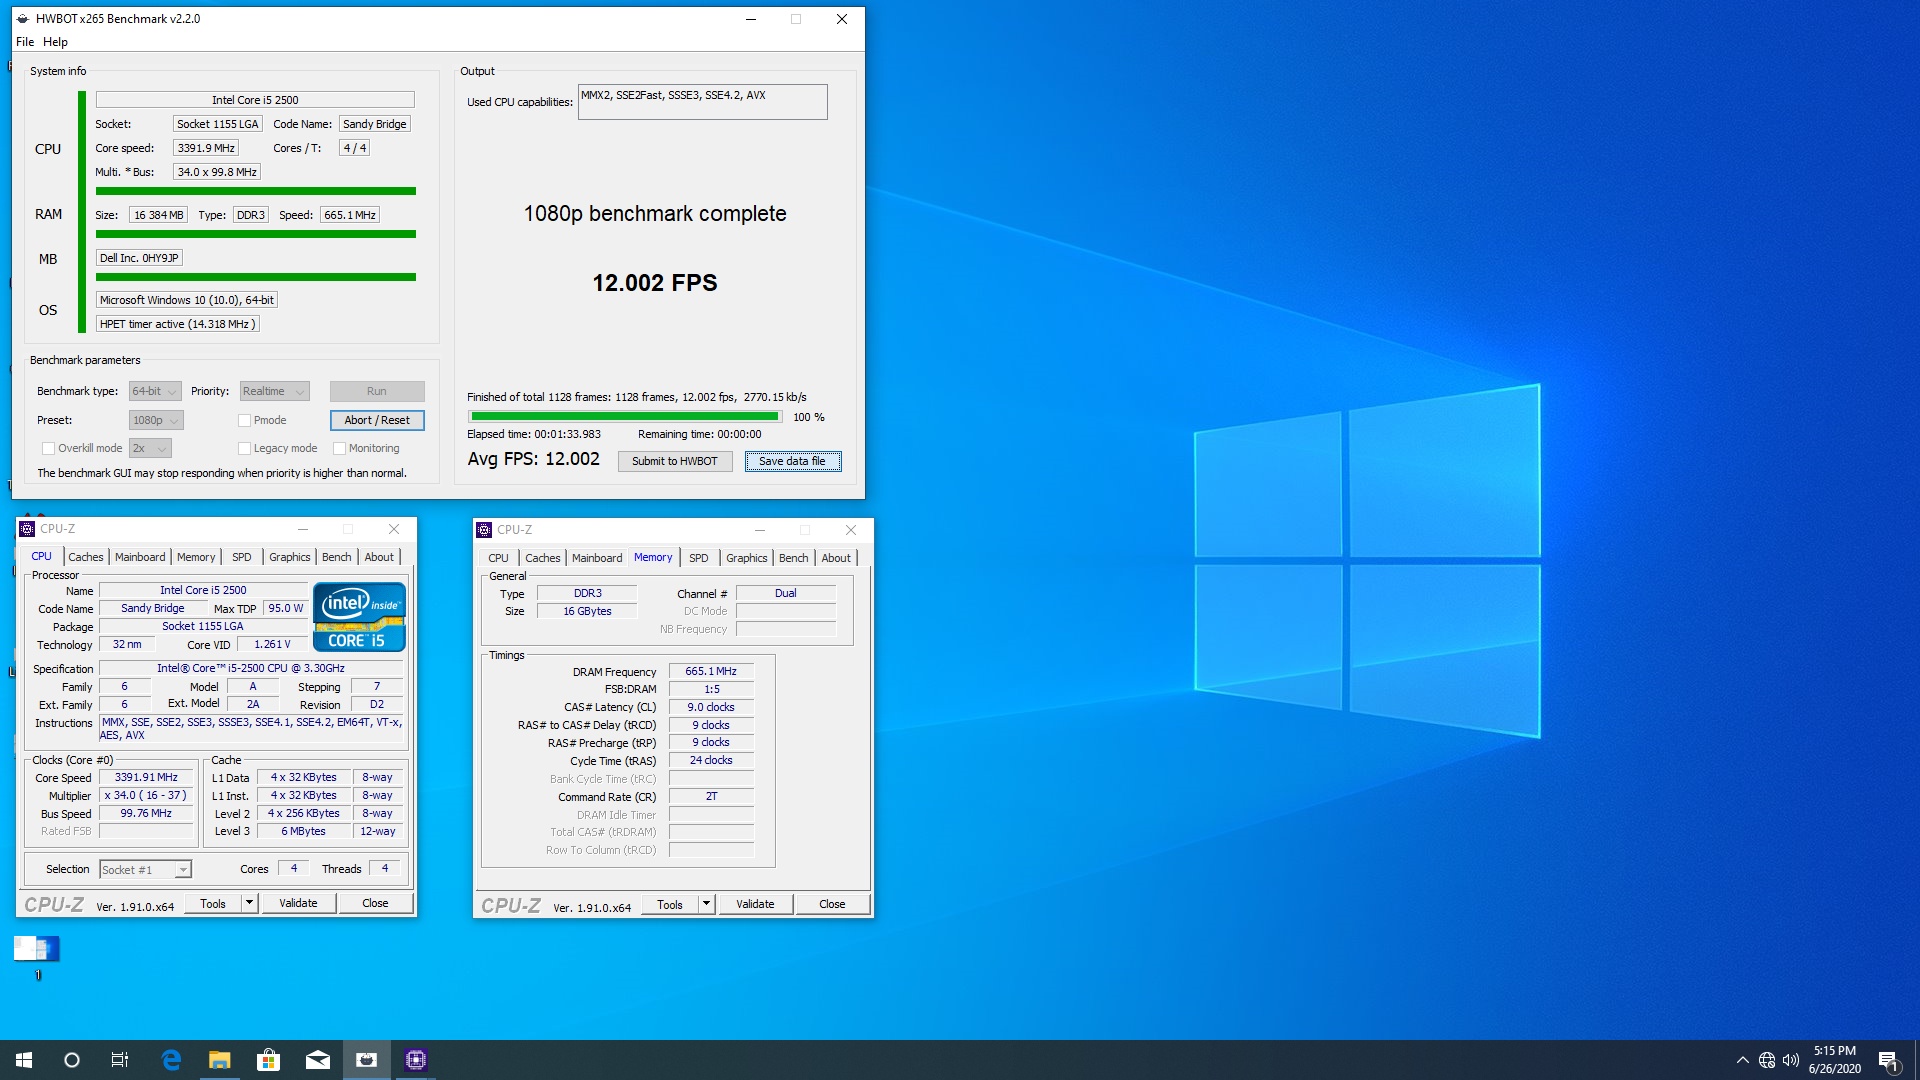Expand Tools arrow in left CPU-Z window

pos(249,903)
